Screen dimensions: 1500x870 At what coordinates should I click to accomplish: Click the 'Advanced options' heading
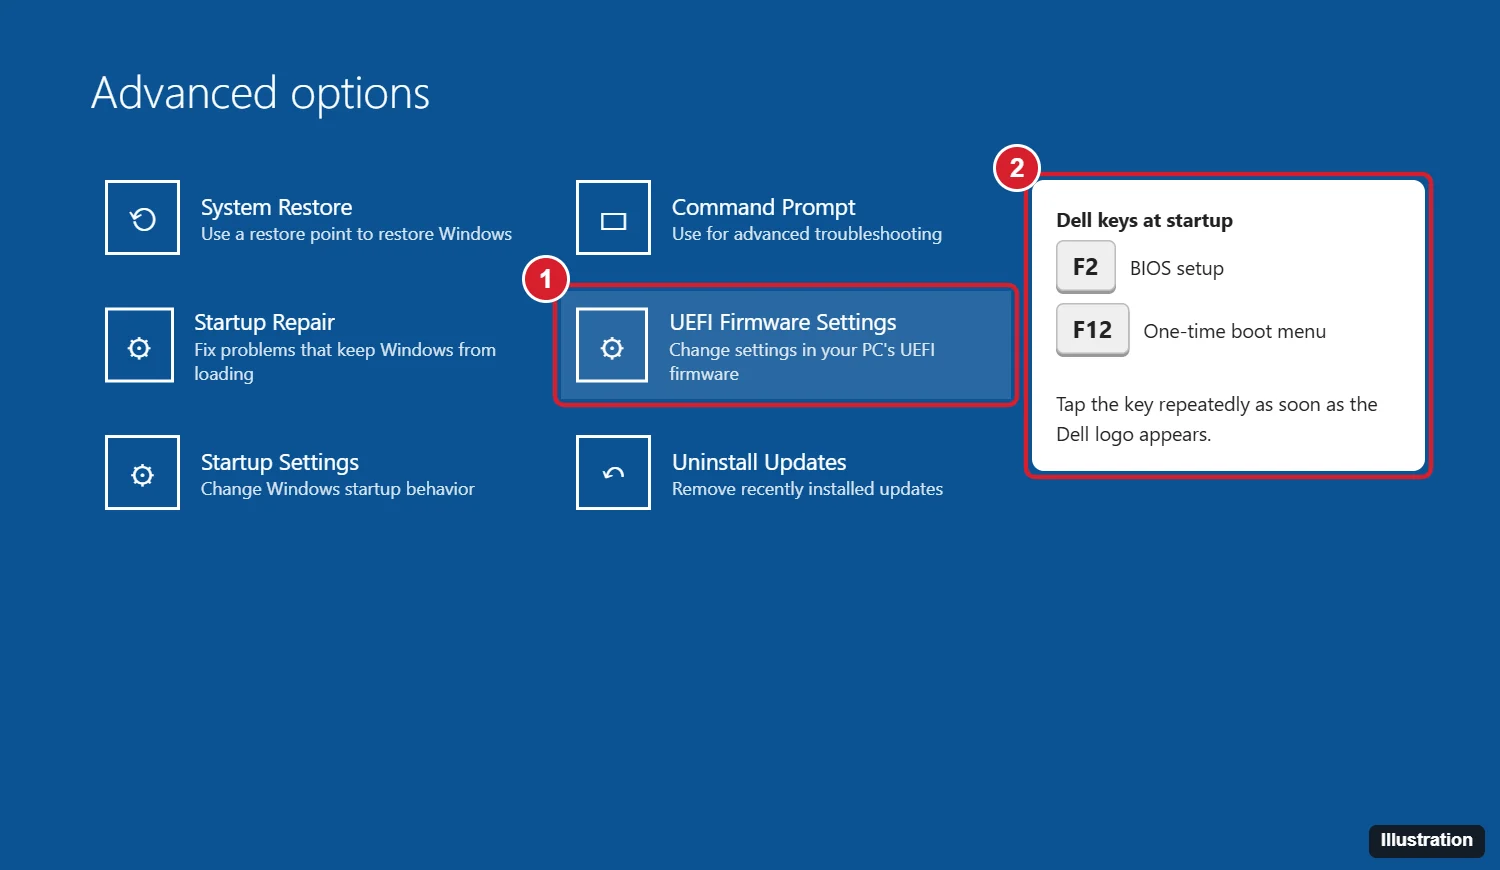(260, 93)
